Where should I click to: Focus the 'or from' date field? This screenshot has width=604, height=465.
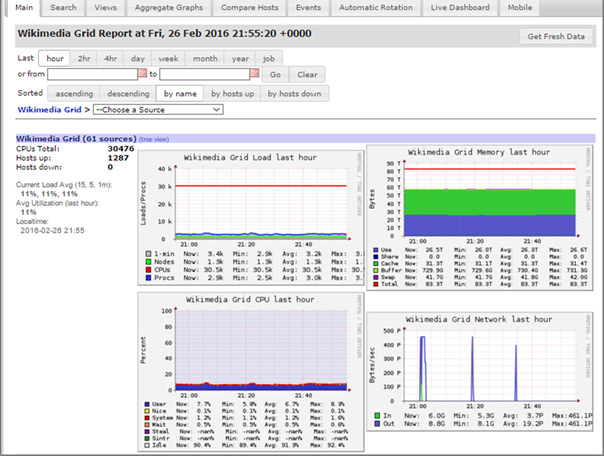point(92,74)
